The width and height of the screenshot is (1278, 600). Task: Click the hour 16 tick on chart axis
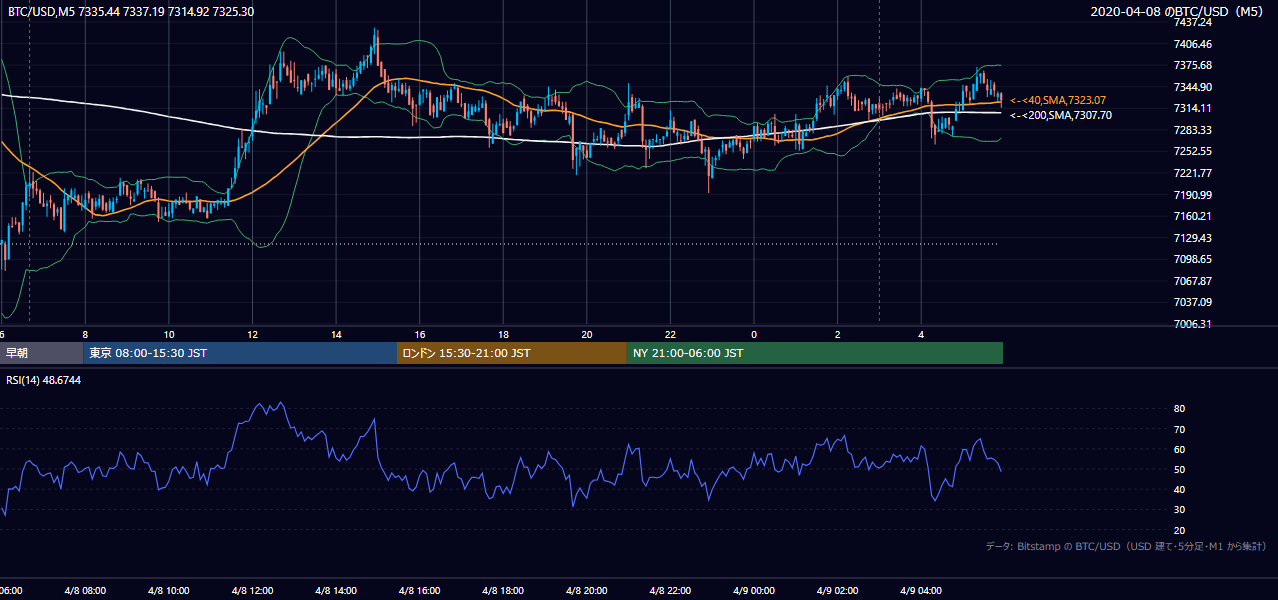pos(420,334)
